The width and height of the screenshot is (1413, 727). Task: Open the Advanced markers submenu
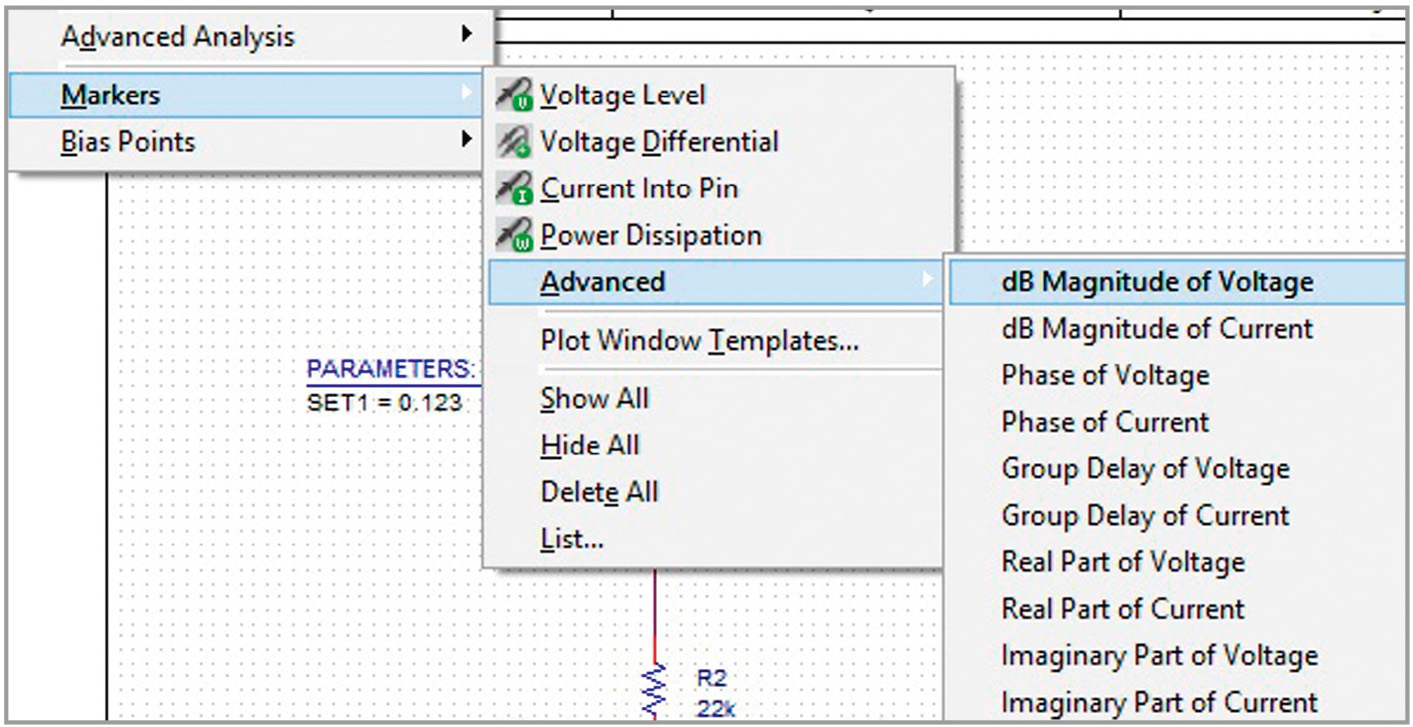[x=602, y=283]
